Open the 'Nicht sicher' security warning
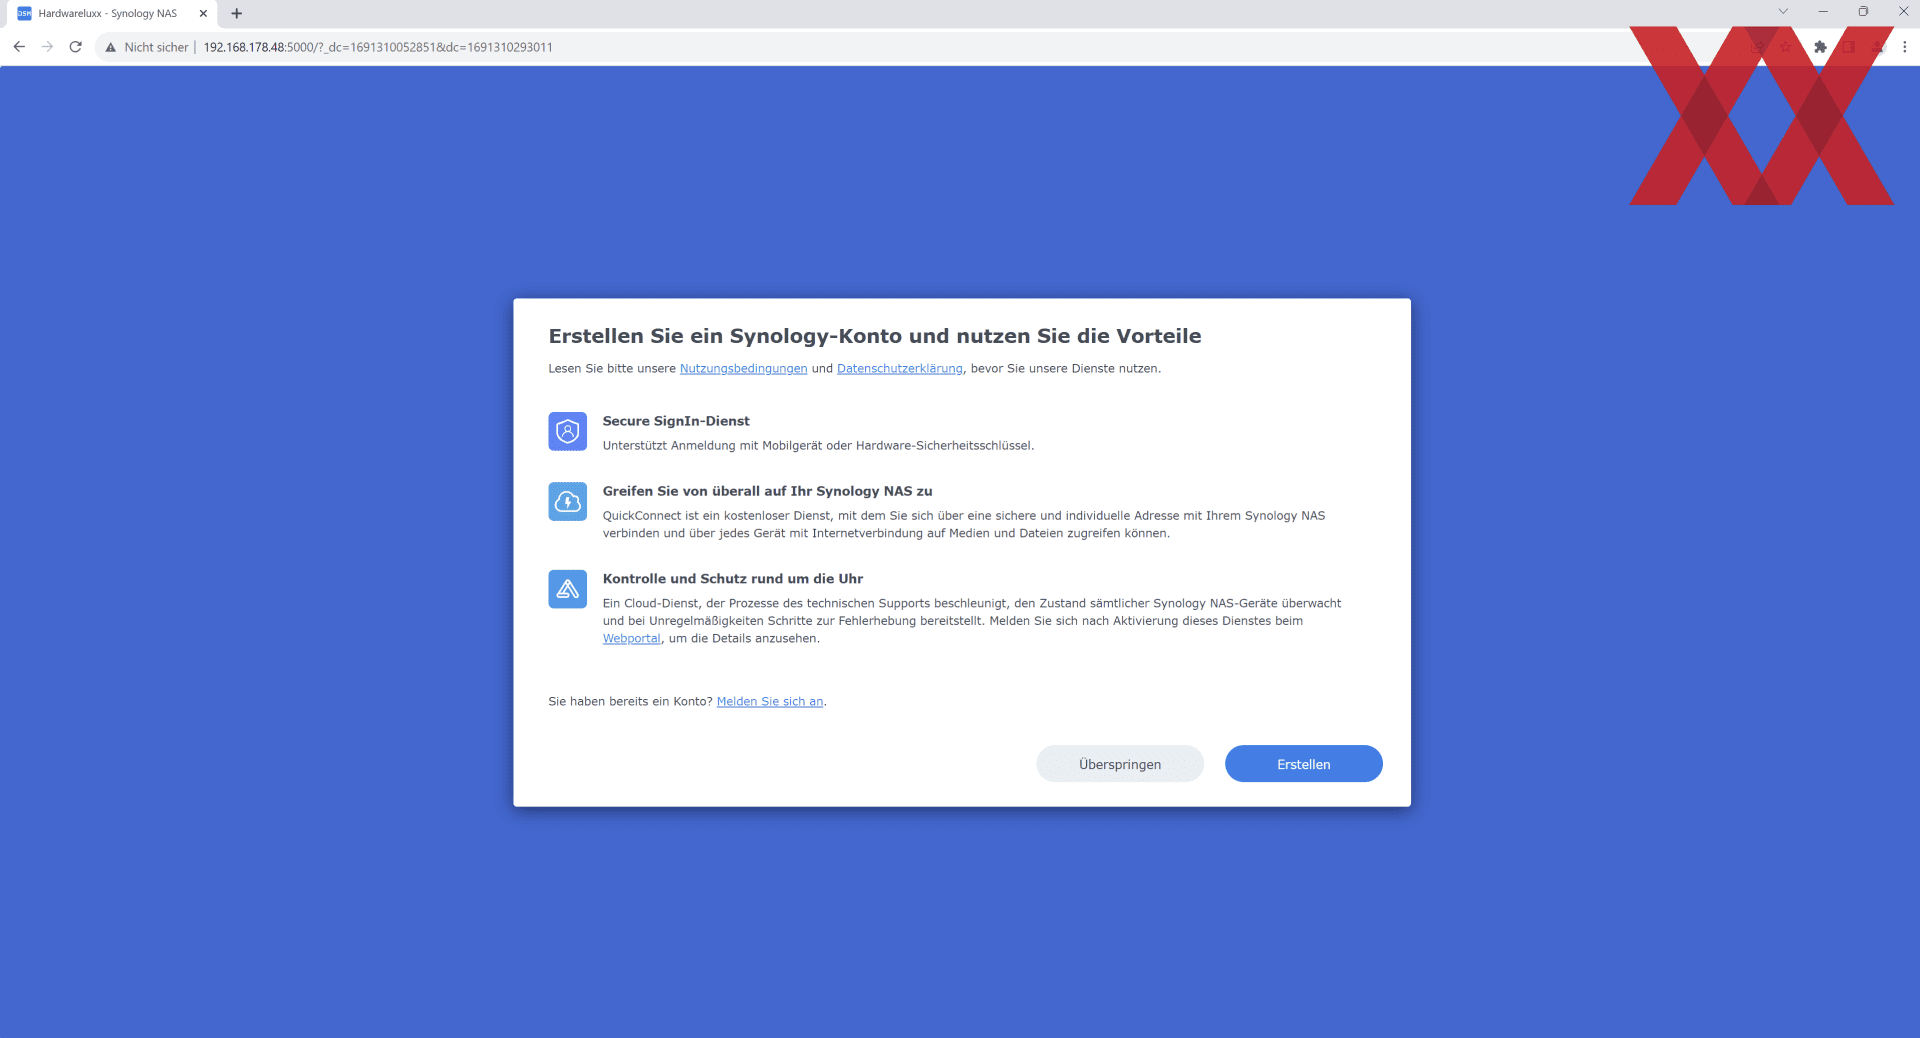The width and height of the screenshot is (1920, 1038). pyautogui.click(x=147, y=47)
